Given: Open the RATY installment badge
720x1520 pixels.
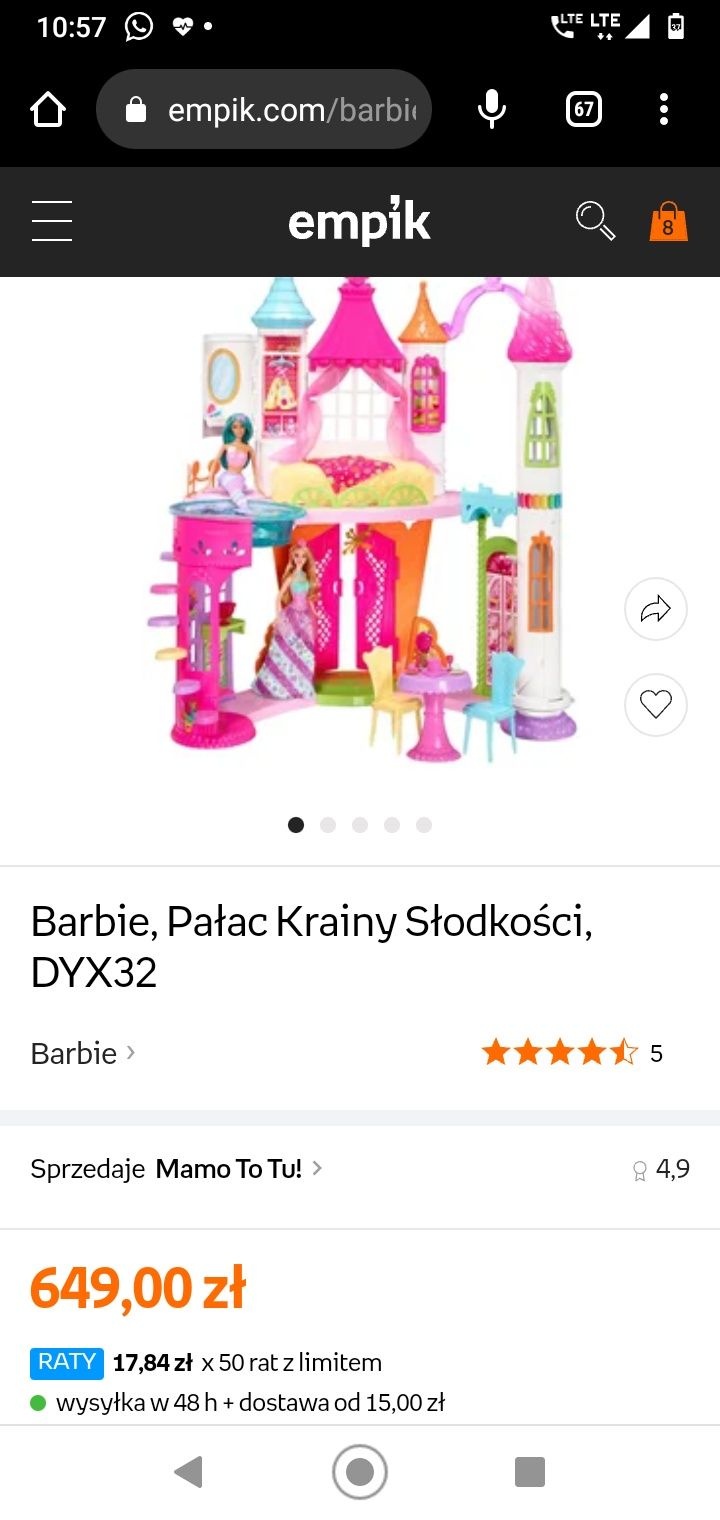Looking at the screenshot, I should tap(67, 1362).
